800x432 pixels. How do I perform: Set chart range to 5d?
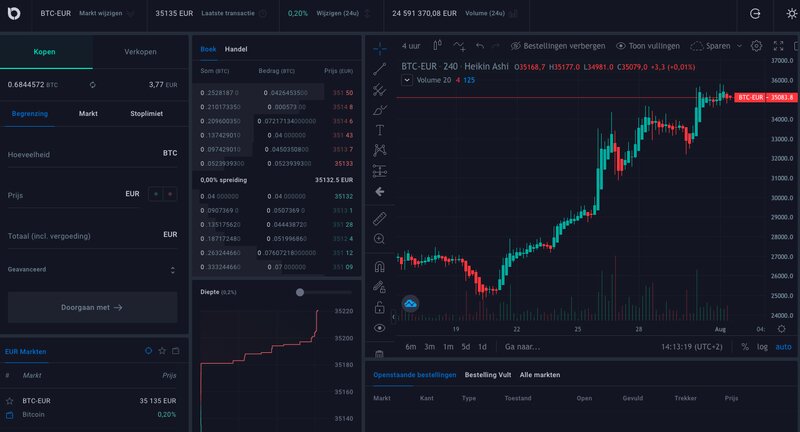pyautogui.click(x=466, y=347)
